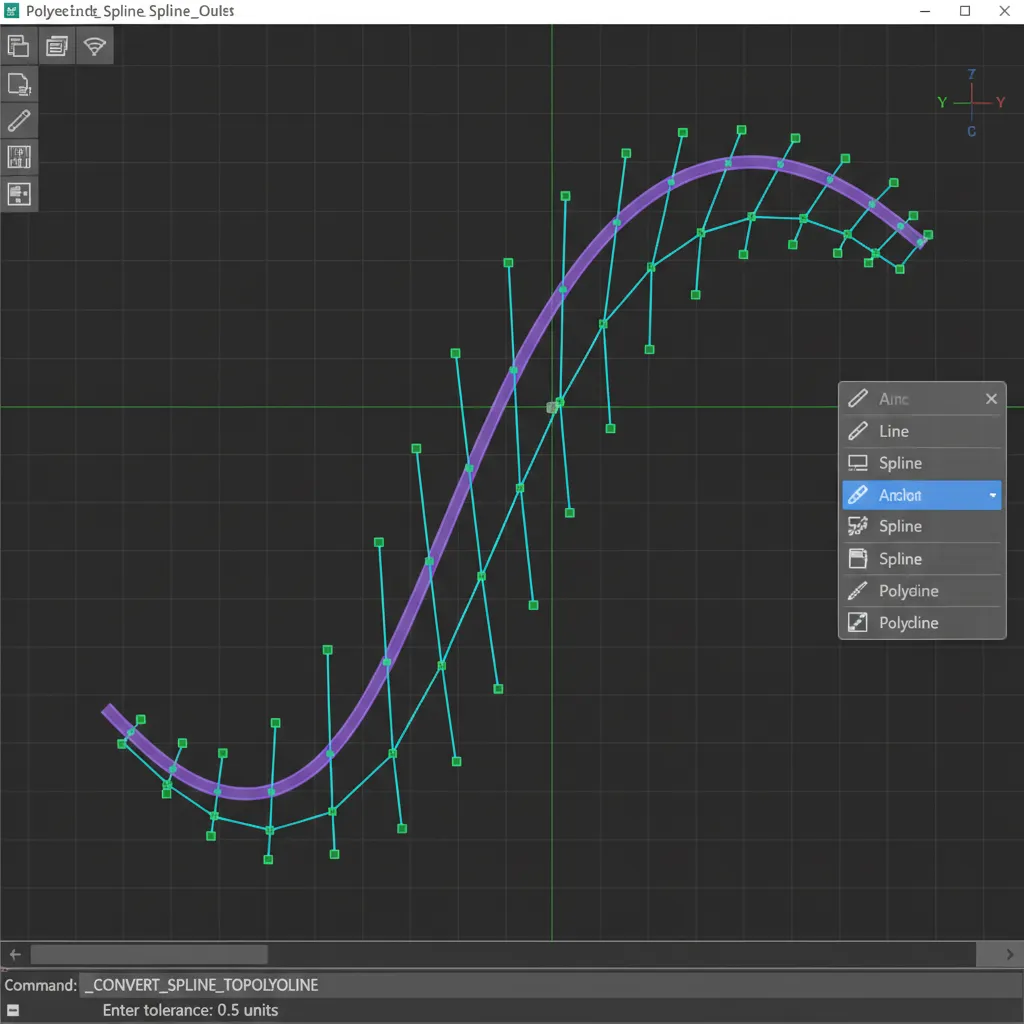Open the settings panel icon at sidebar bottom
Viewport: 1024px width, 1024px height.
[x=20, y=194]
